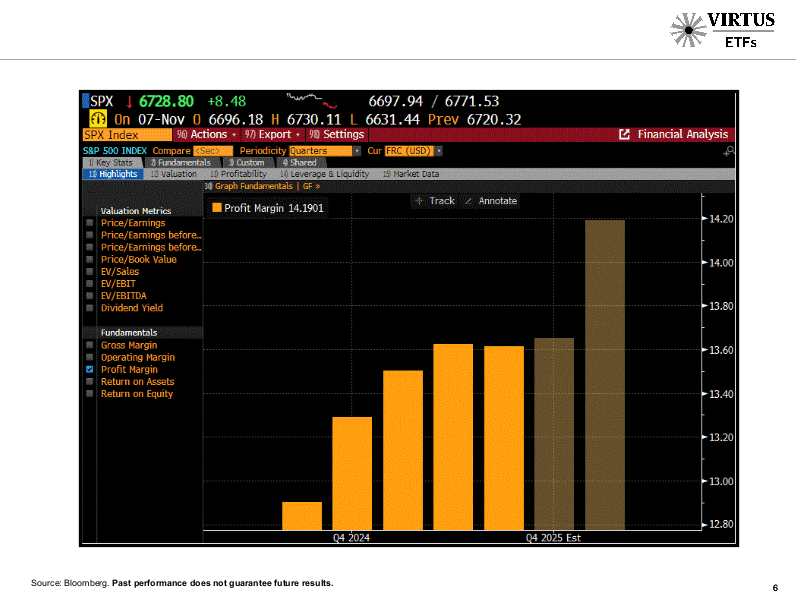The image size is (796, 598).
Task: Open the Periodicity Quarters dropdown
Action: tap(324, 151)
